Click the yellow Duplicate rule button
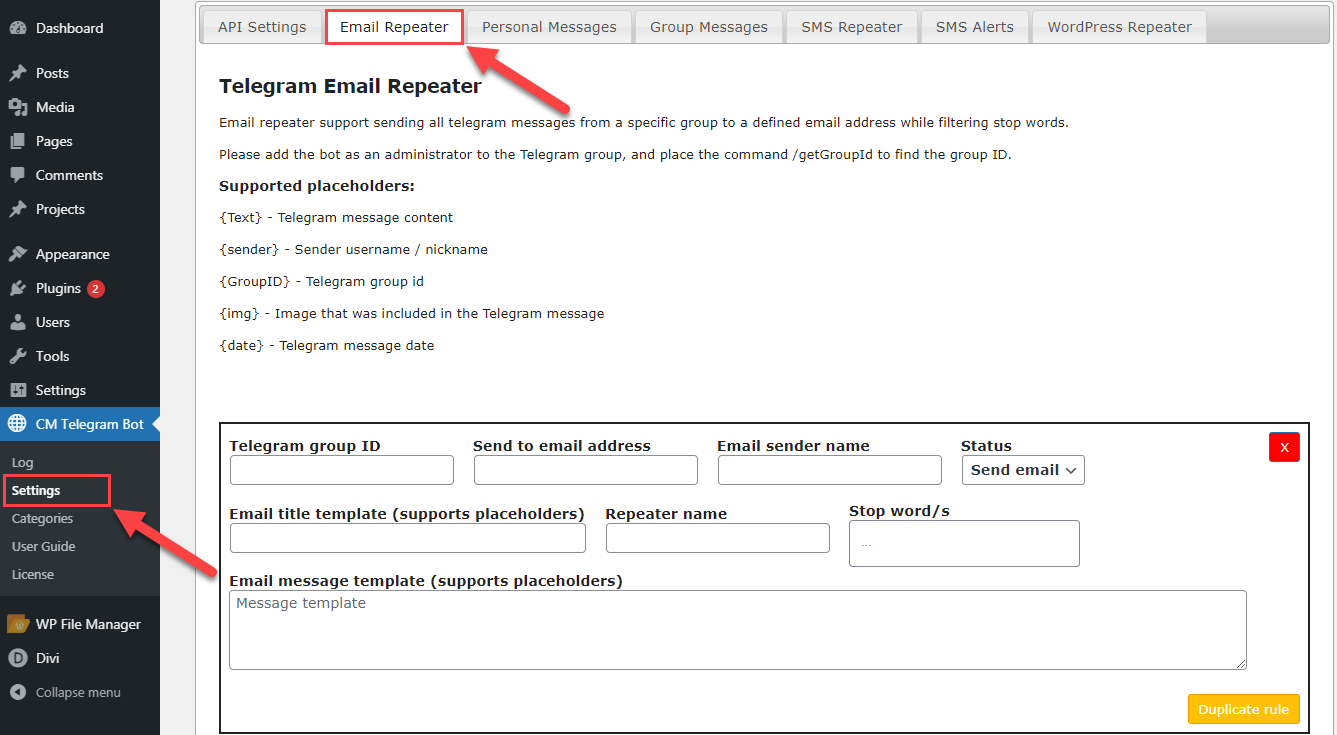Viewport: 1337px width, 735px height. pos(1243,709)
